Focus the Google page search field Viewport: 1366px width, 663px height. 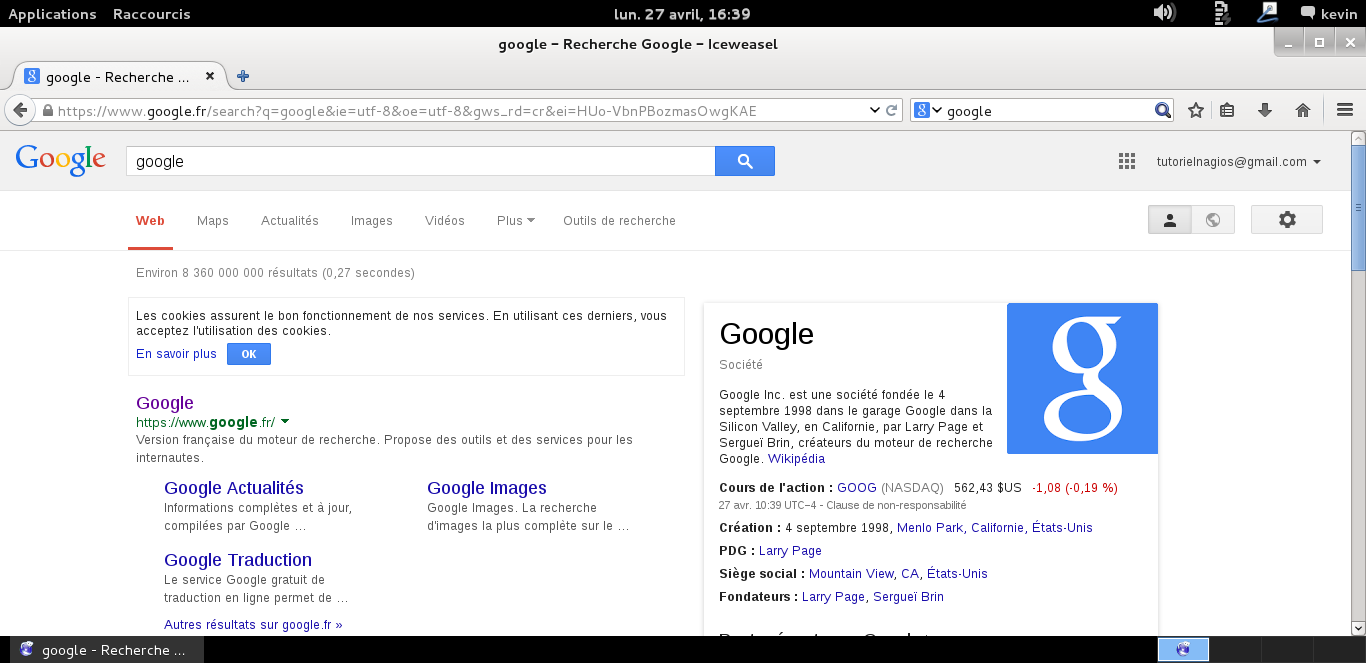420,161
